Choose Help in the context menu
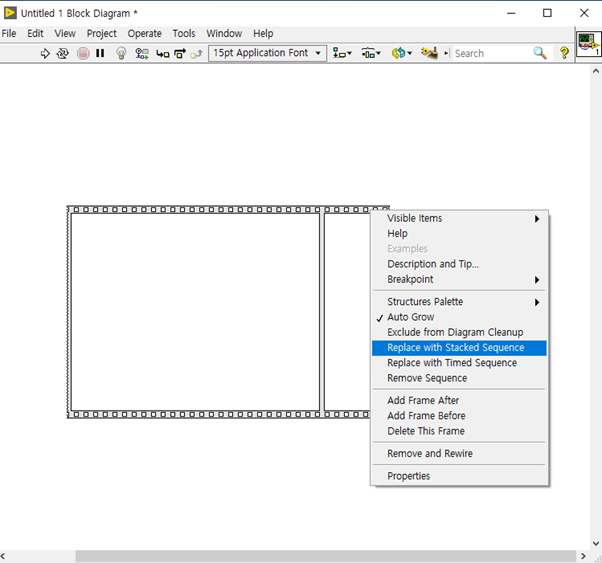Image resolution: width=602 pixels, height=563 pixels. click(x=459, y=233)
